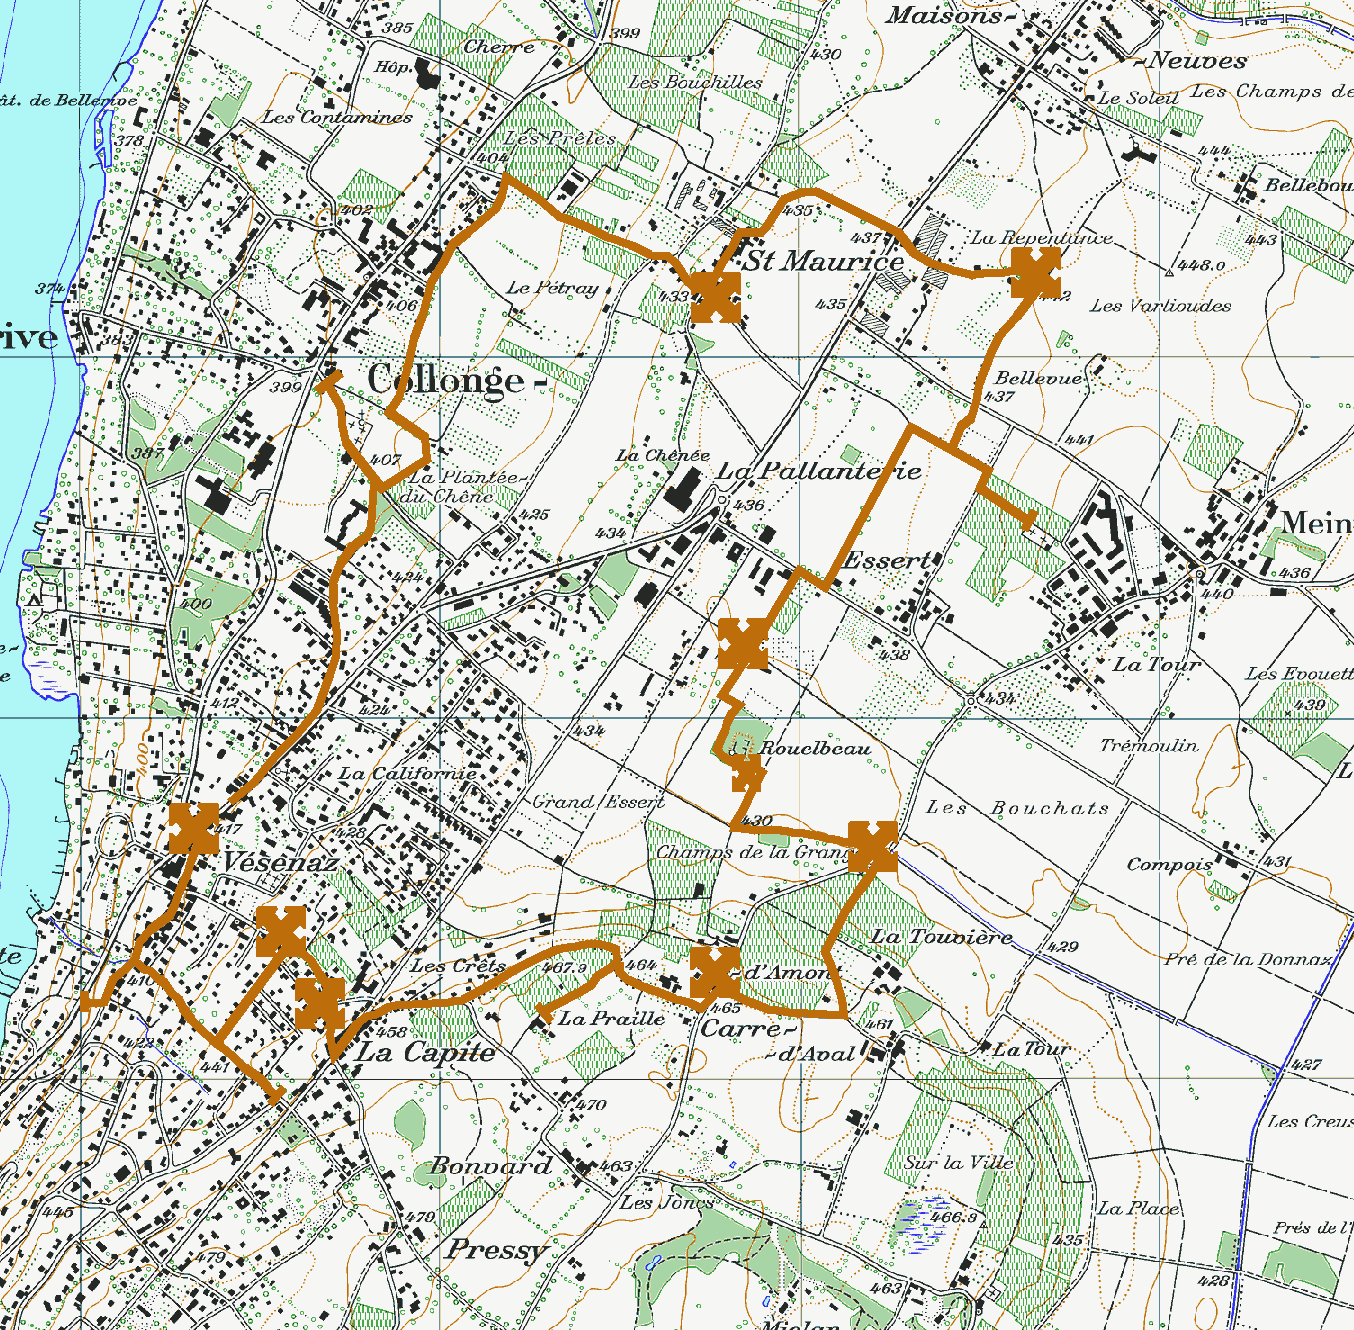Click the 'Les Contamines' label

pos(337,117)
